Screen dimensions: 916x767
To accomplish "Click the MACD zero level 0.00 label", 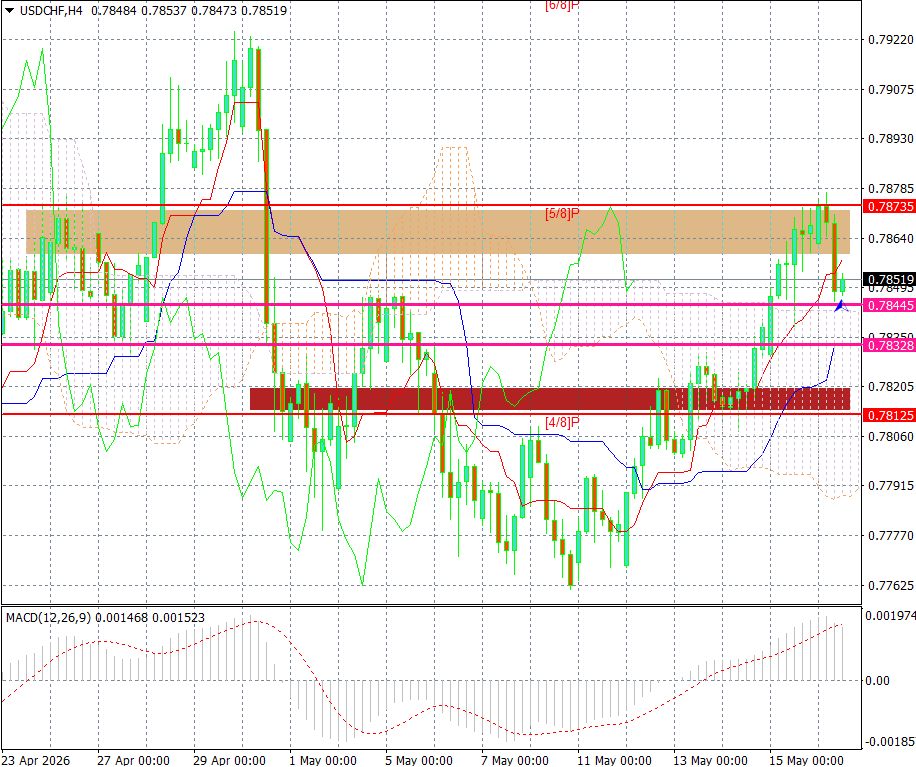I will pos(877,681).
